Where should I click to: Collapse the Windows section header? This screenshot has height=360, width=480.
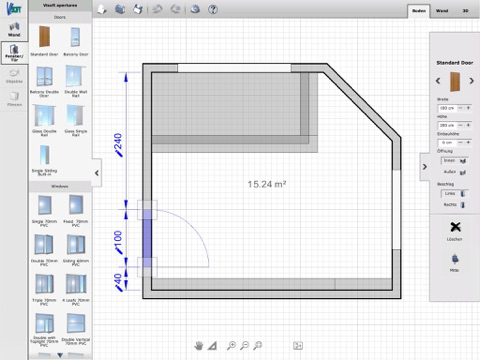click(x=60, y=186)
